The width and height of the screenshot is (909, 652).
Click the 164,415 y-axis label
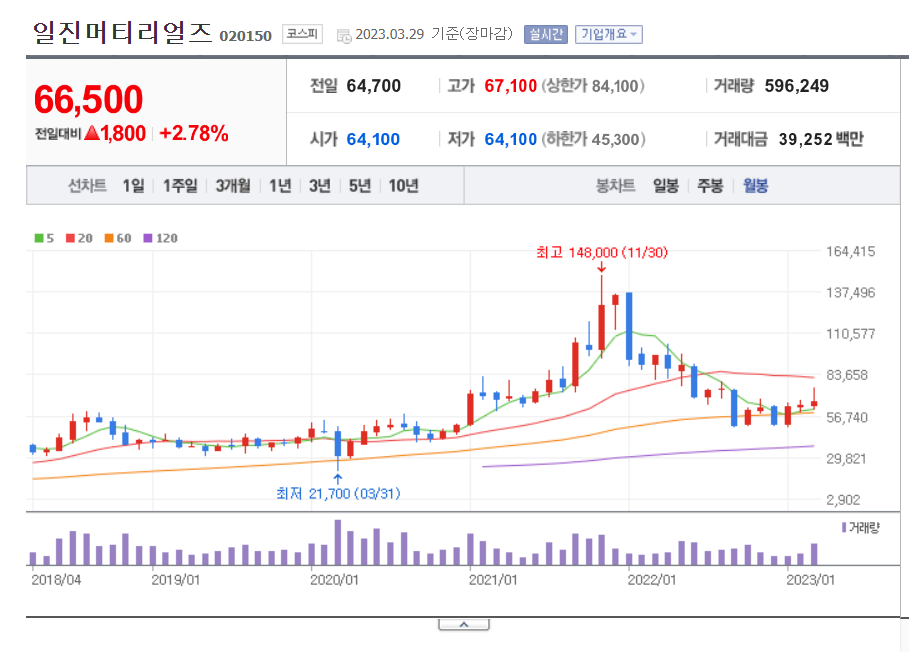pos(850,252)
